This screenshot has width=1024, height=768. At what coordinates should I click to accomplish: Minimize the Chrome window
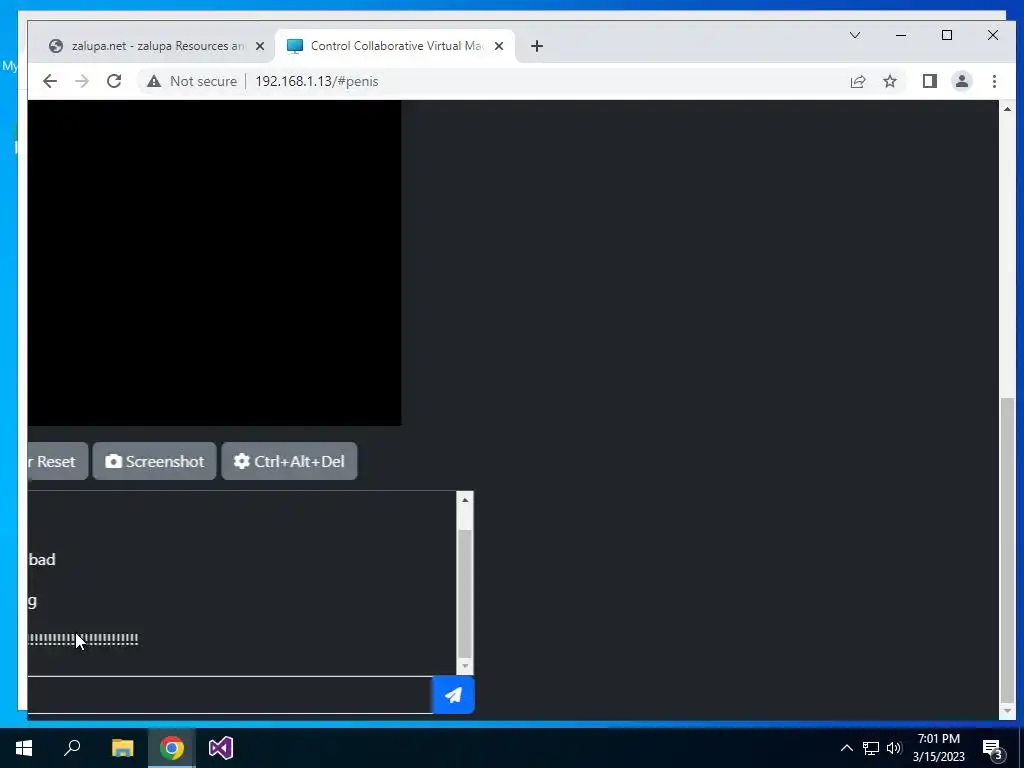(x=901, y=35)
